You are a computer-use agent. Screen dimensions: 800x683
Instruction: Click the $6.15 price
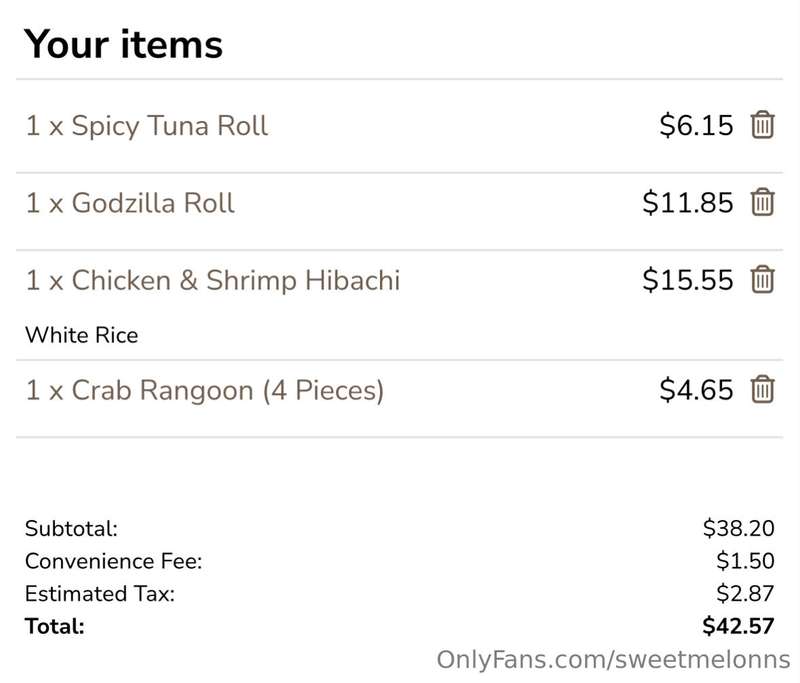[x=696, y=126]
